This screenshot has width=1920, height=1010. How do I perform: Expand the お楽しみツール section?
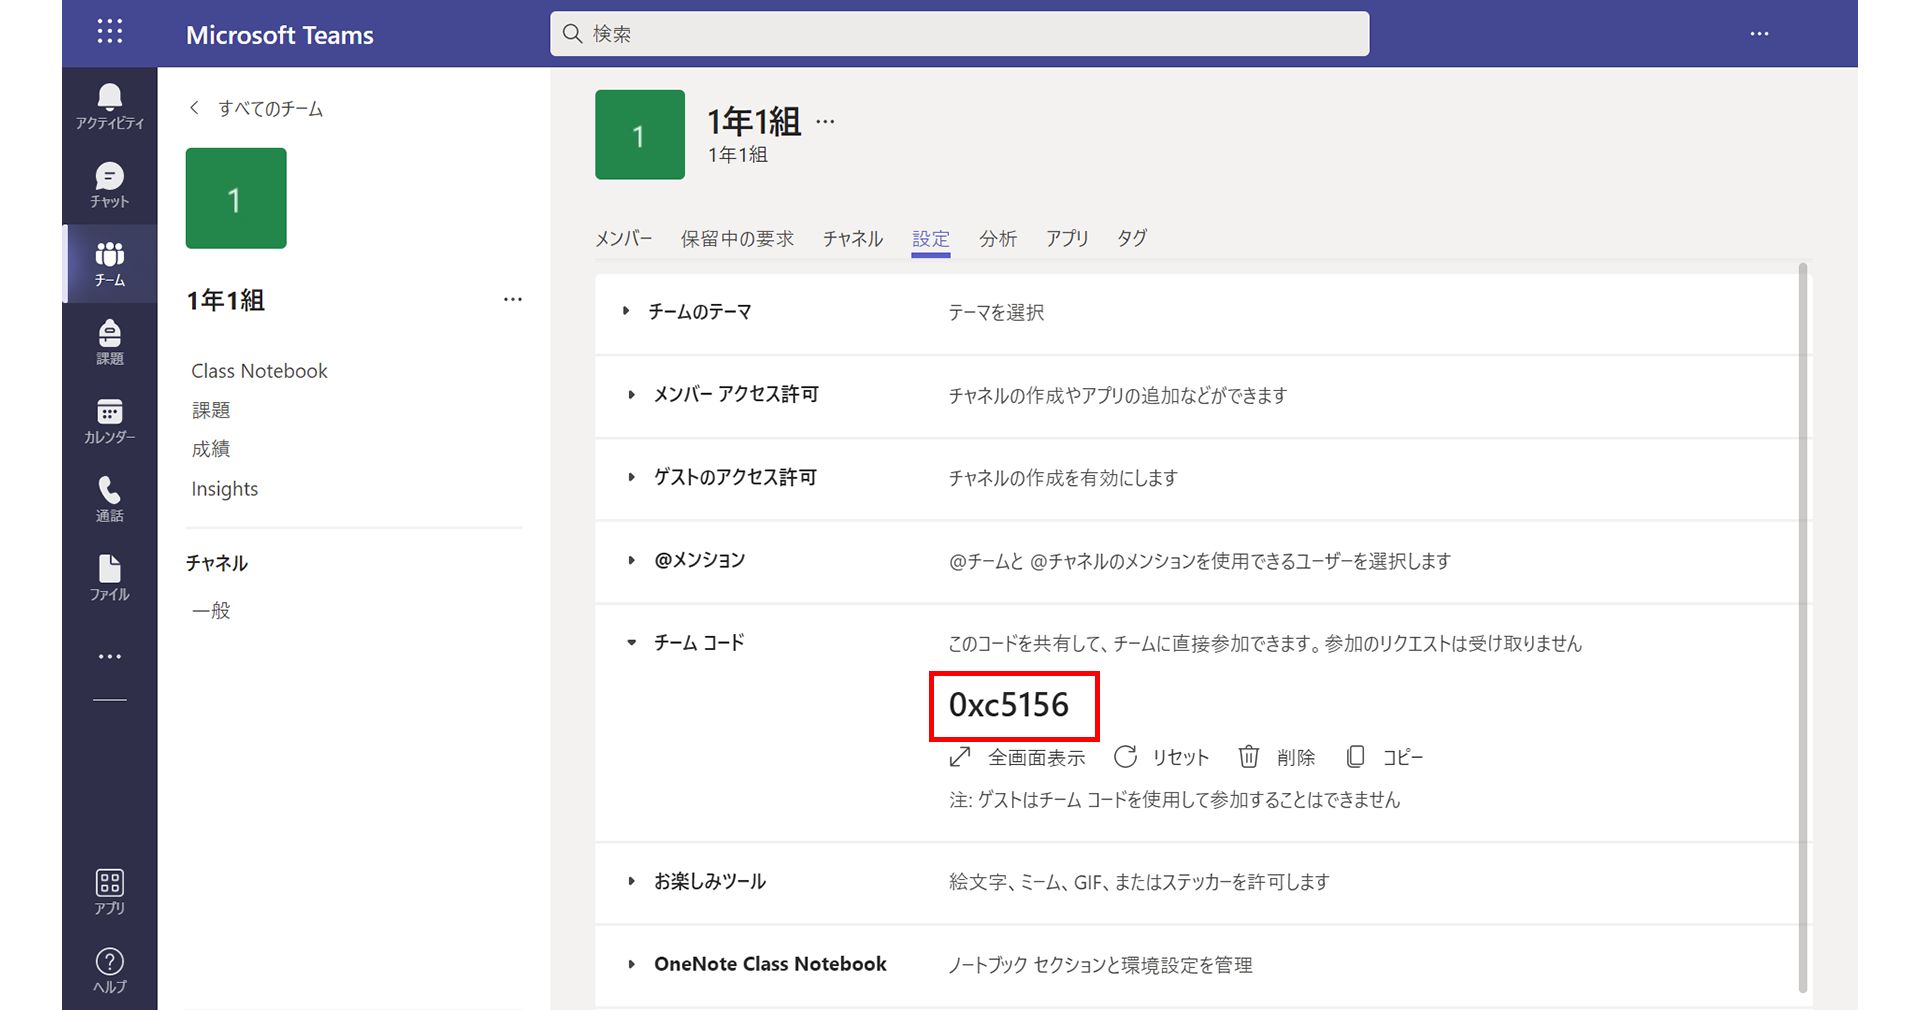pos(631,881)
